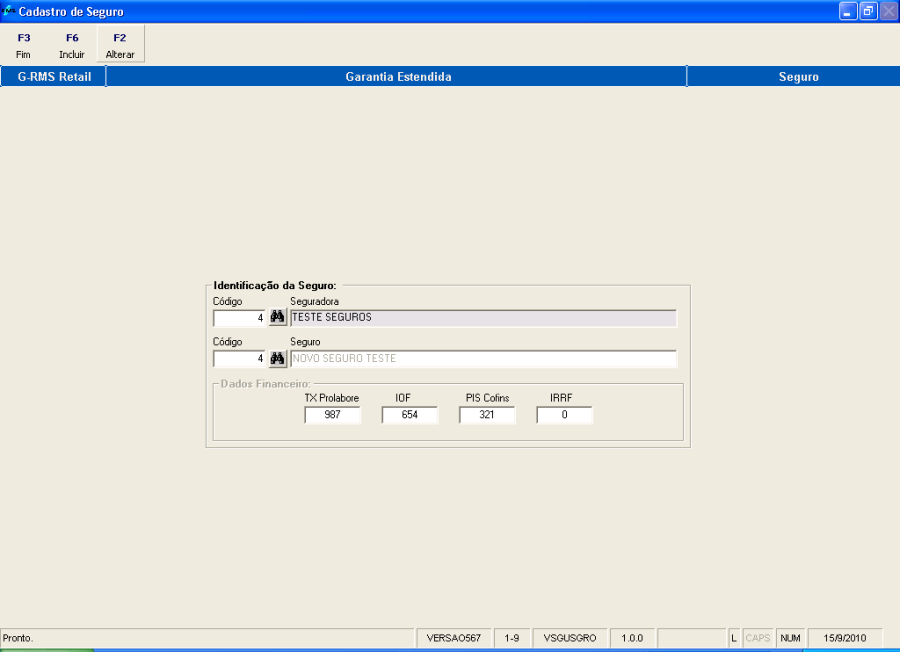Click the IOF label
Screen dimensions: 900x652
click(403, 398)
